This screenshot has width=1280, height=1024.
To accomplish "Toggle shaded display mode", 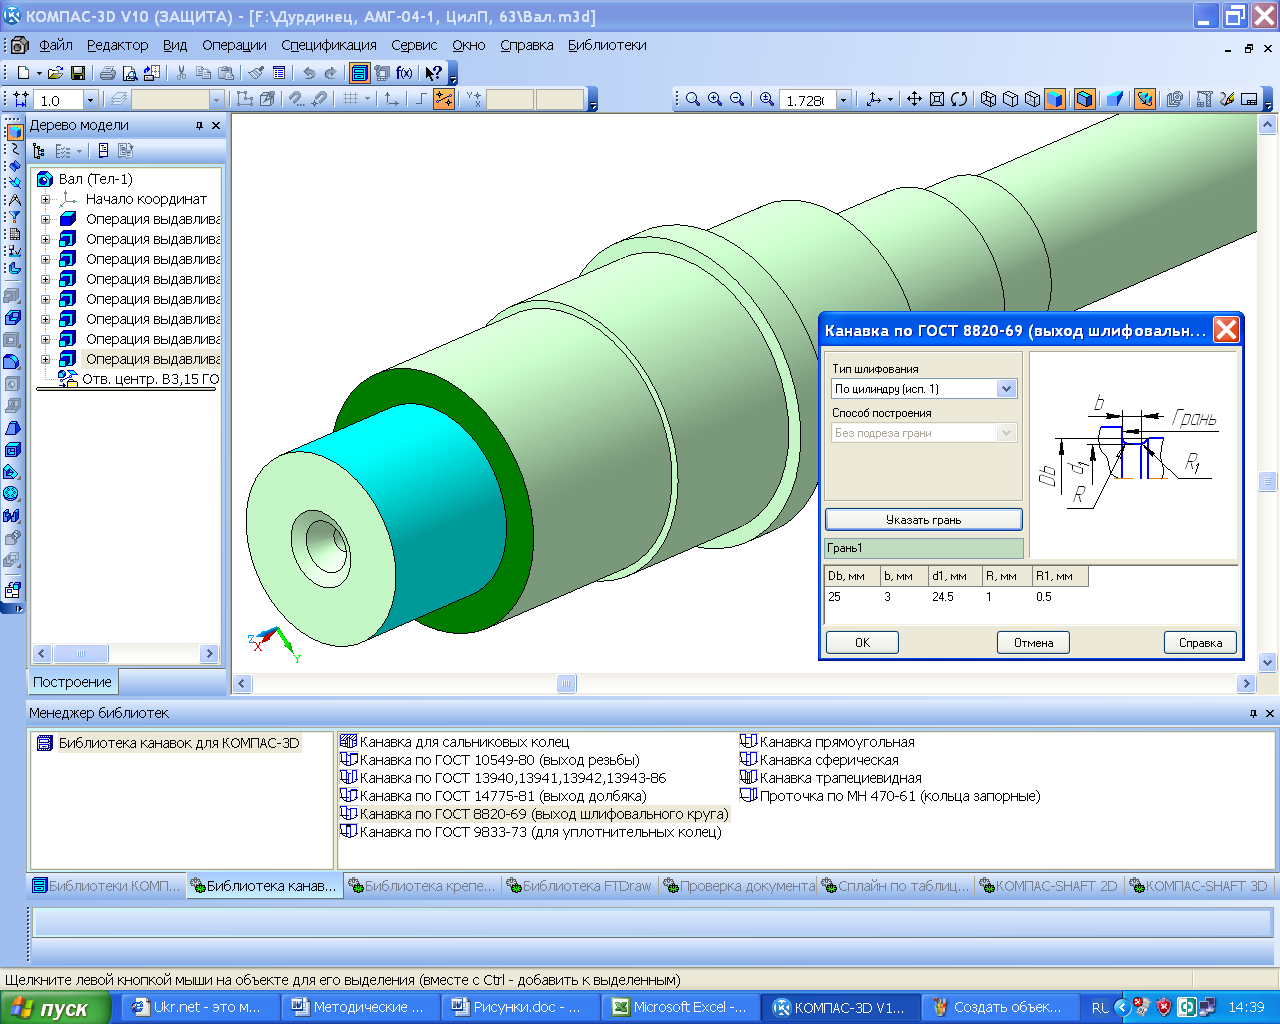I will click(1054, 99).
